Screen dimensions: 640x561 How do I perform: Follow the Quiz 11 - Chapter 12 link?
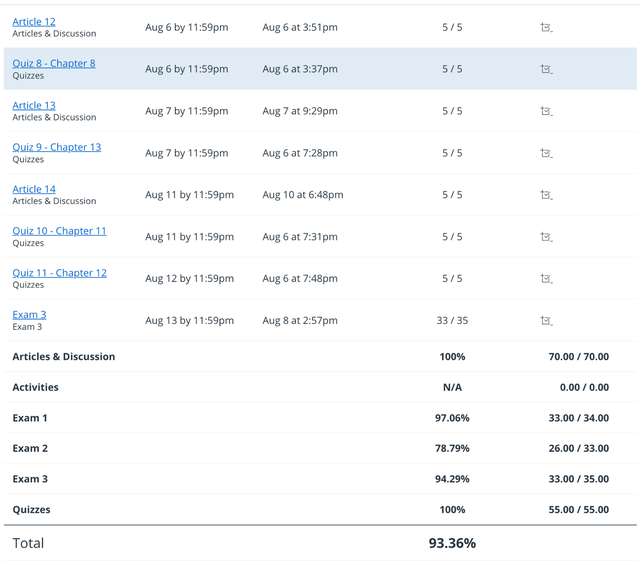tap(59, 273)
